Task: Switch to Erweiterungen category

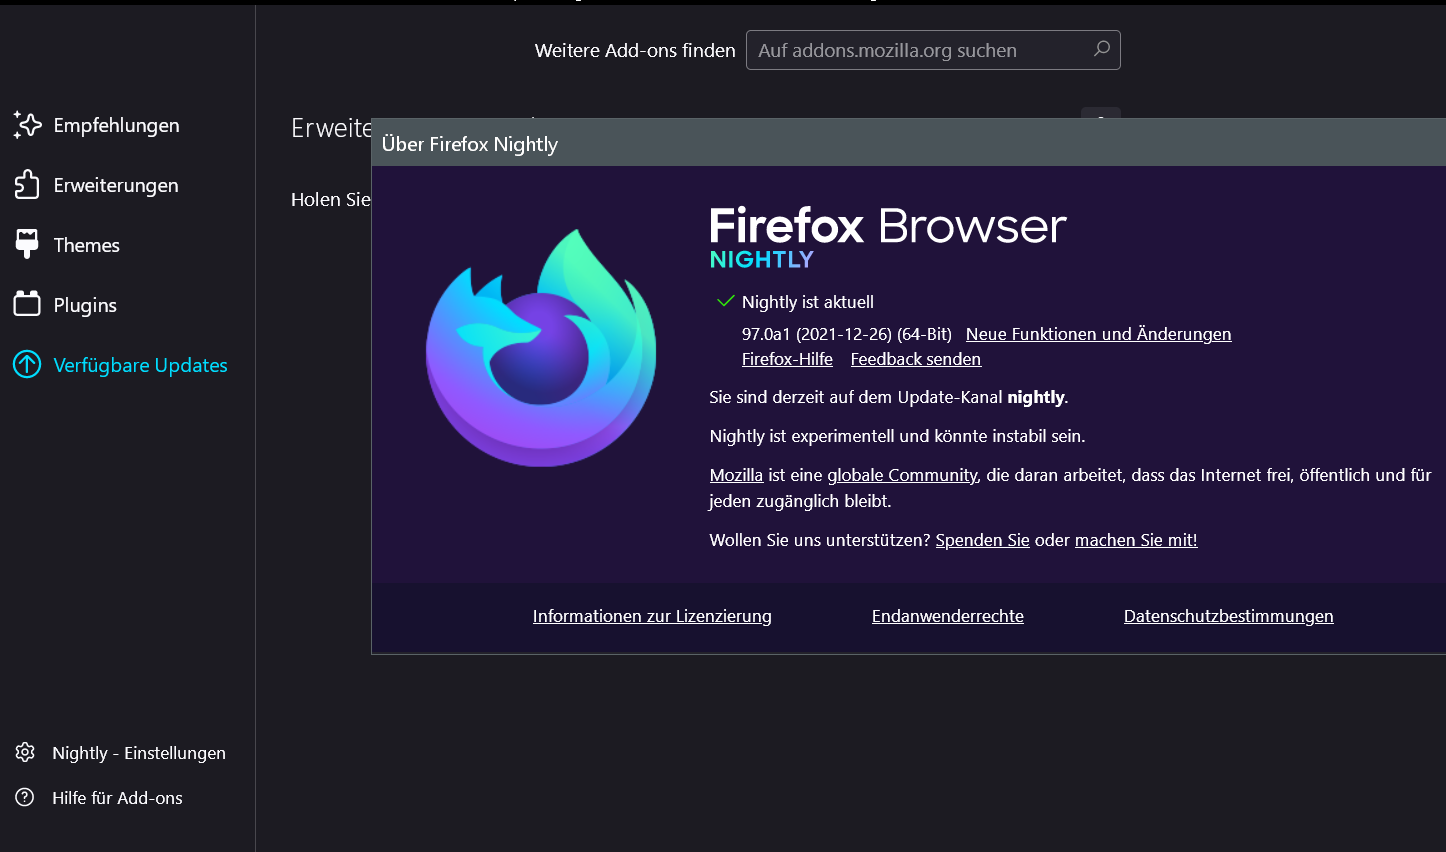Action: coord(116,185)
